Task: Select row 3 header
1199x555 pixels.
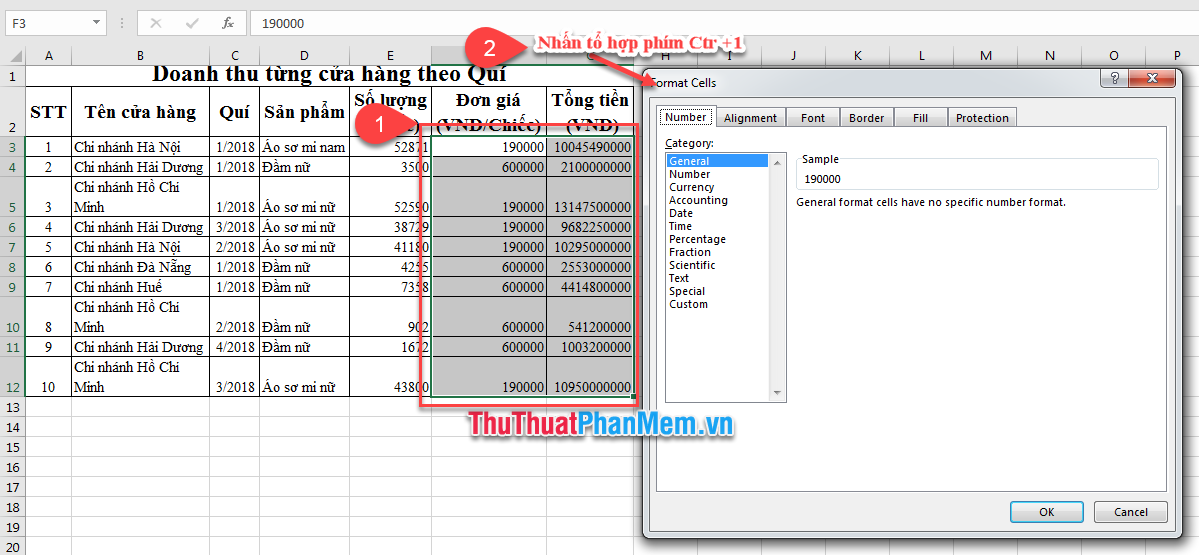Action: tap(13, 147)
